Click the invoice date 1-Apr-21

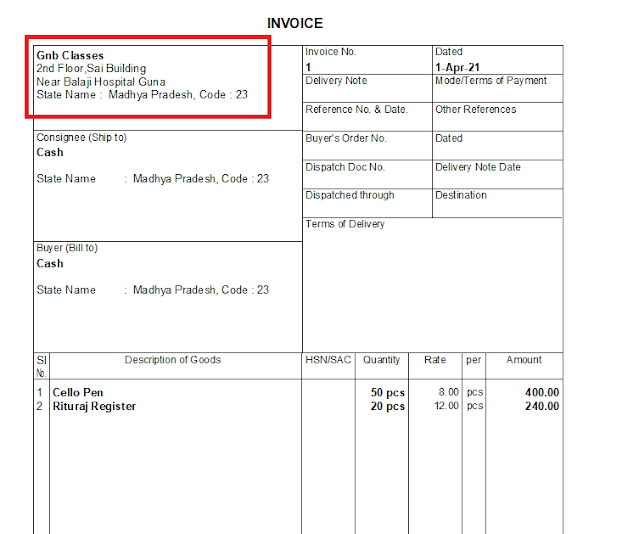tap(457, 67)
